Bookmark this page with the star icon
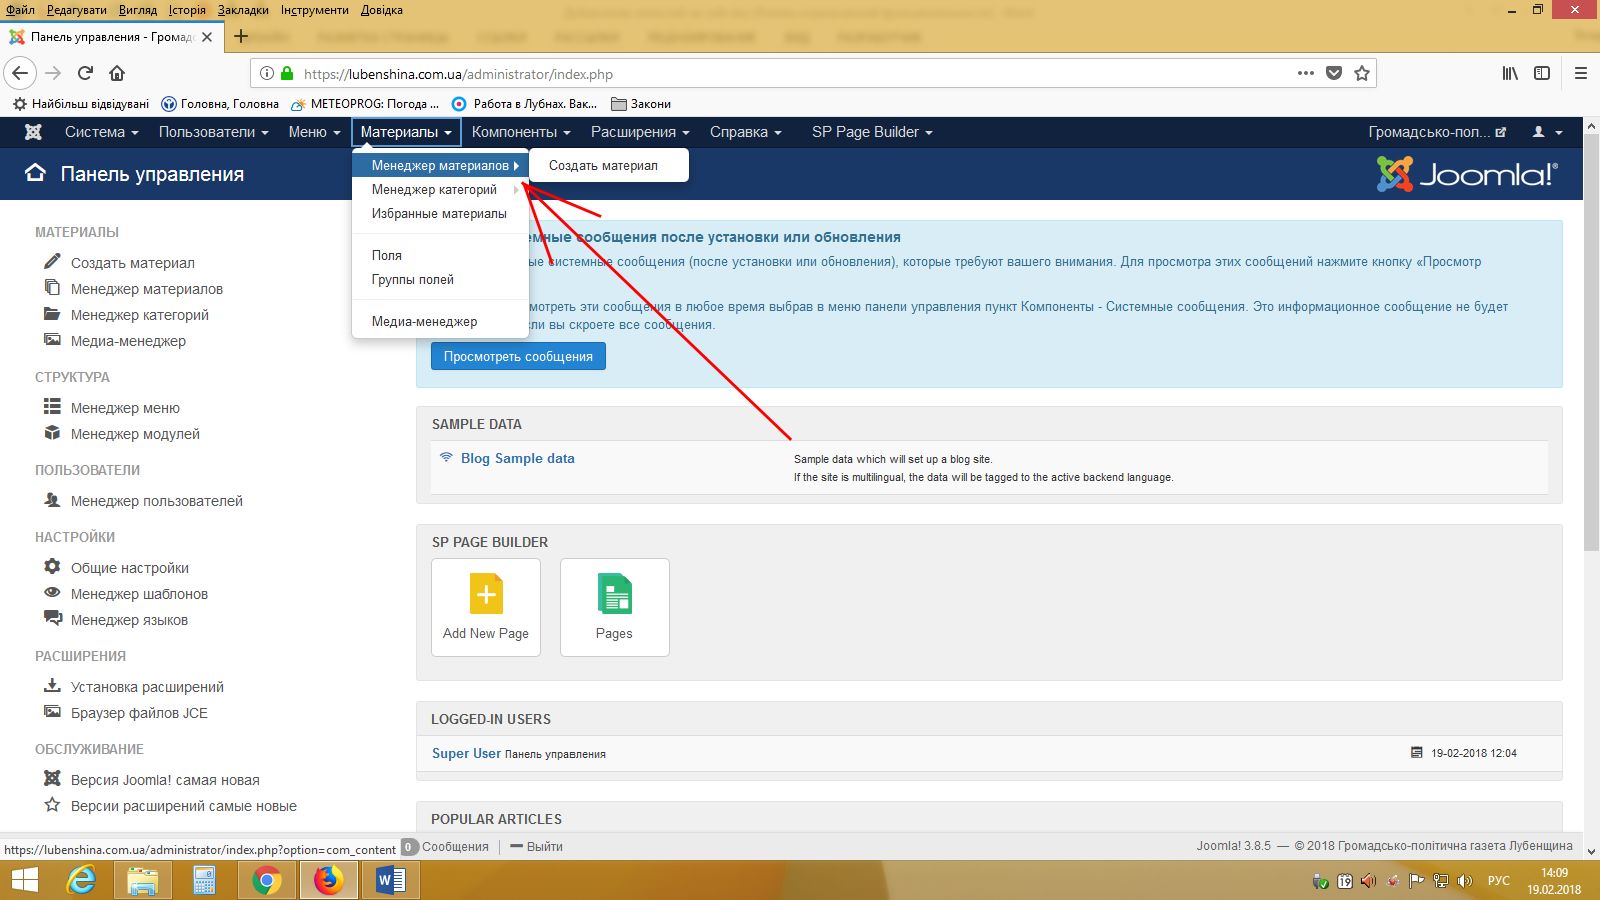This screenshot has height=900, width=1600. [1361, 73]
